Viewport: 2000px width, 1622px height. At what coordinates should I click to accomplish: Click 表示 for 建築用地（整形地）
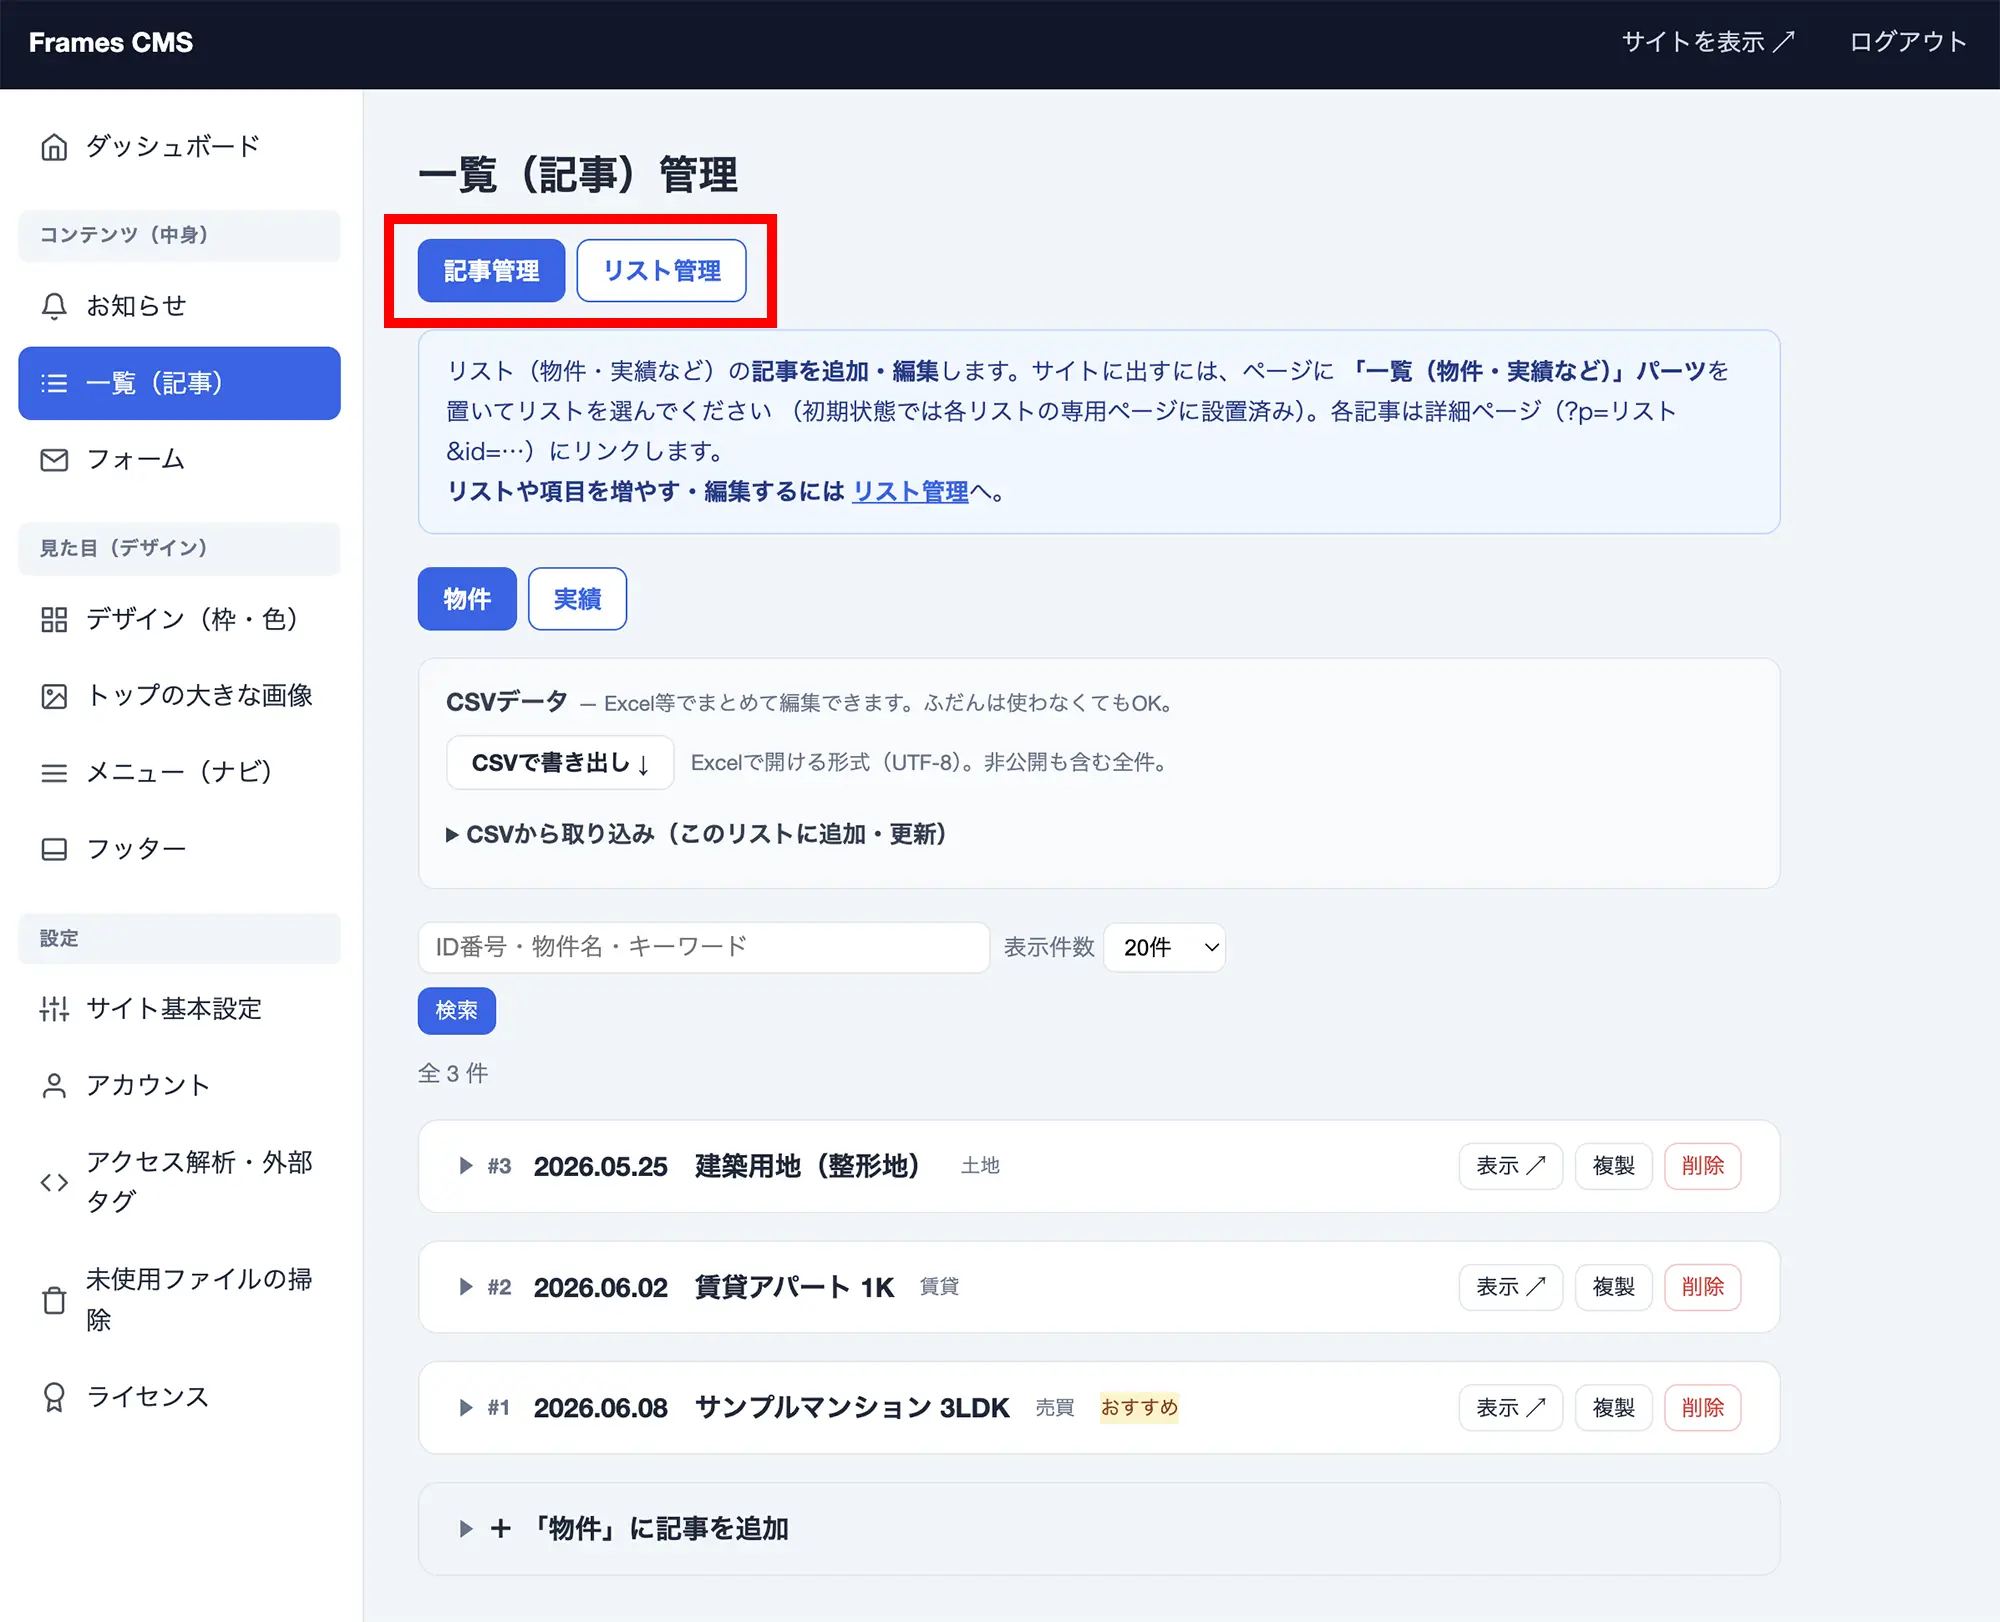pyautogui.click(x=1510, y=1166)
